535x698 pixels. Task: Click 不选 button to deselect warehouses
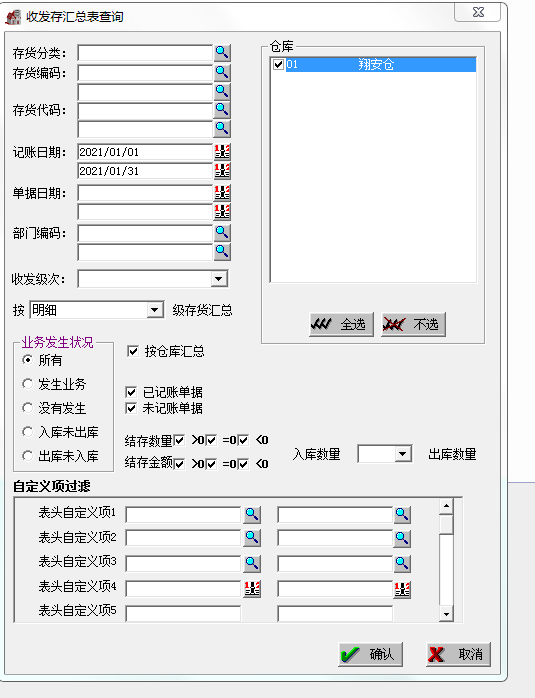[x=413, y=325]
